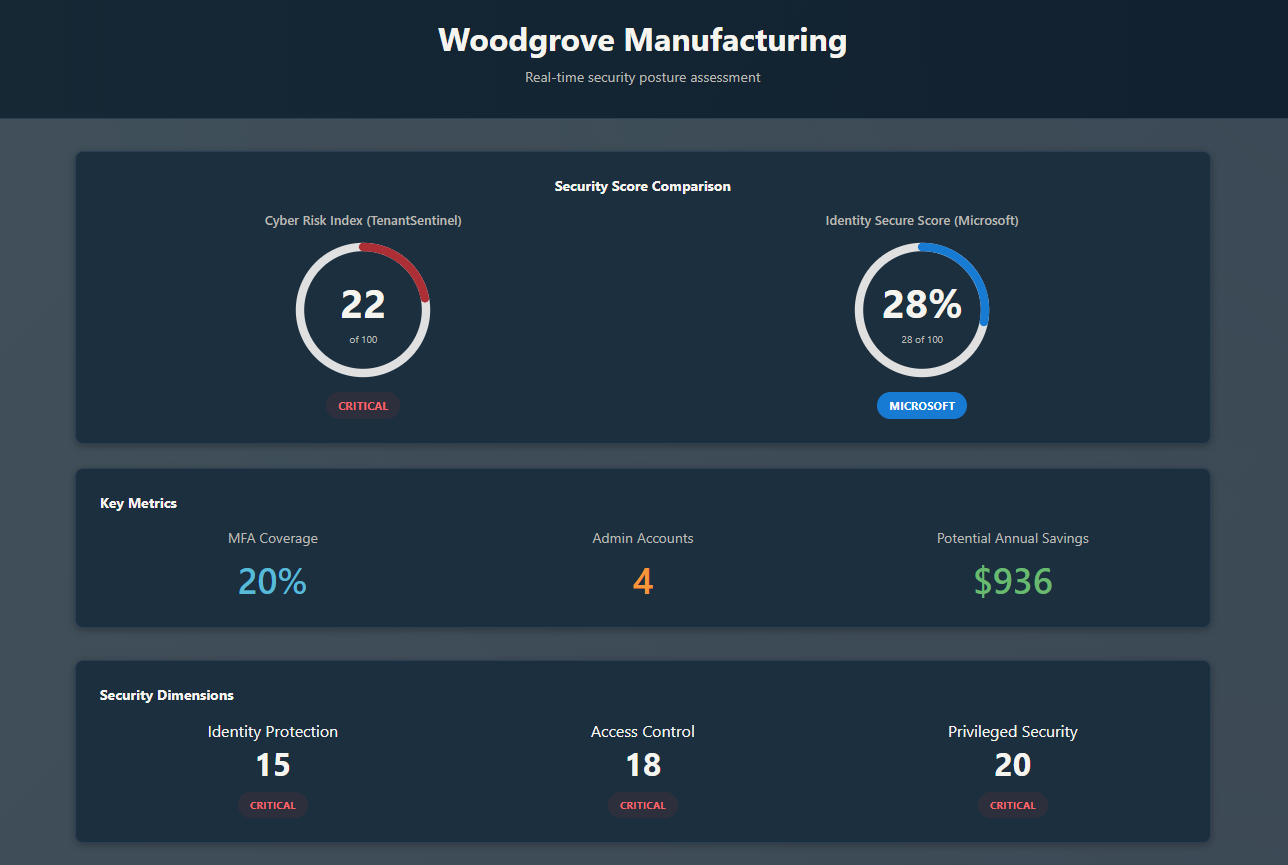
Task: Click the Cyber Risk Index (TenantSentinel) label
Action: 363,221
